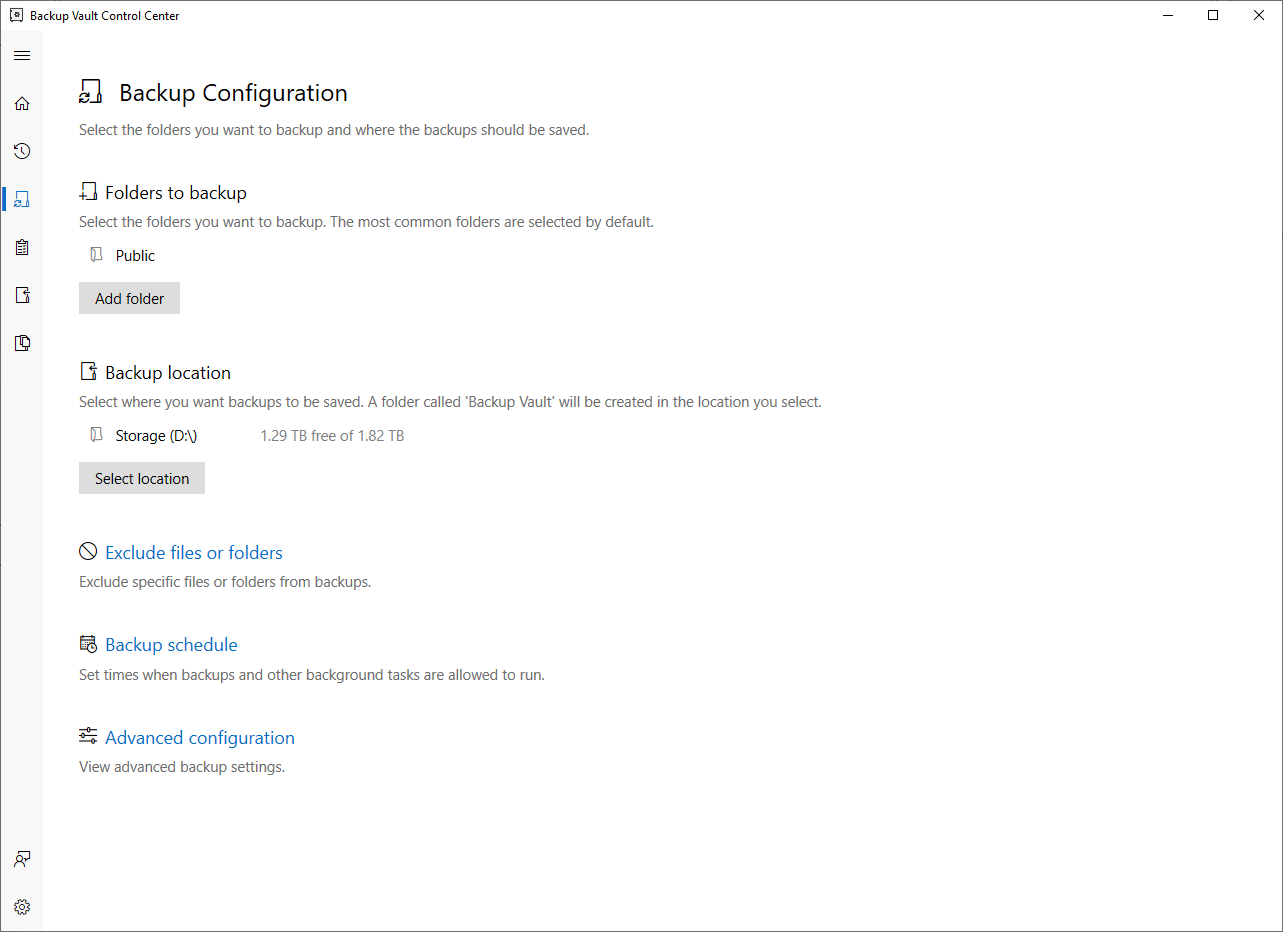Click the Select location button
The width and height of the screenshot is (1283, 932).
point(142,478)
